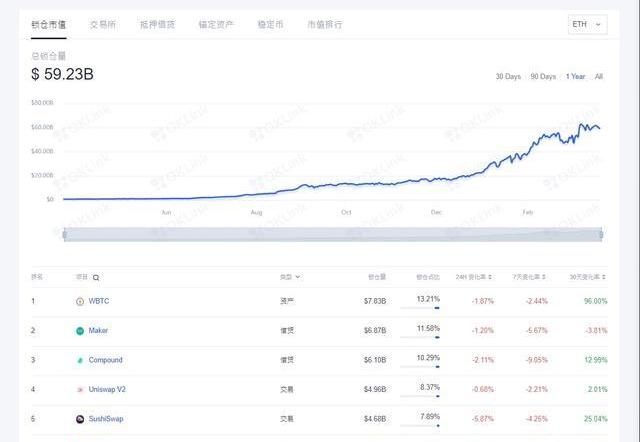Open the SushiSwap project link
The image size is (640, 442).
tap(107, 419)
